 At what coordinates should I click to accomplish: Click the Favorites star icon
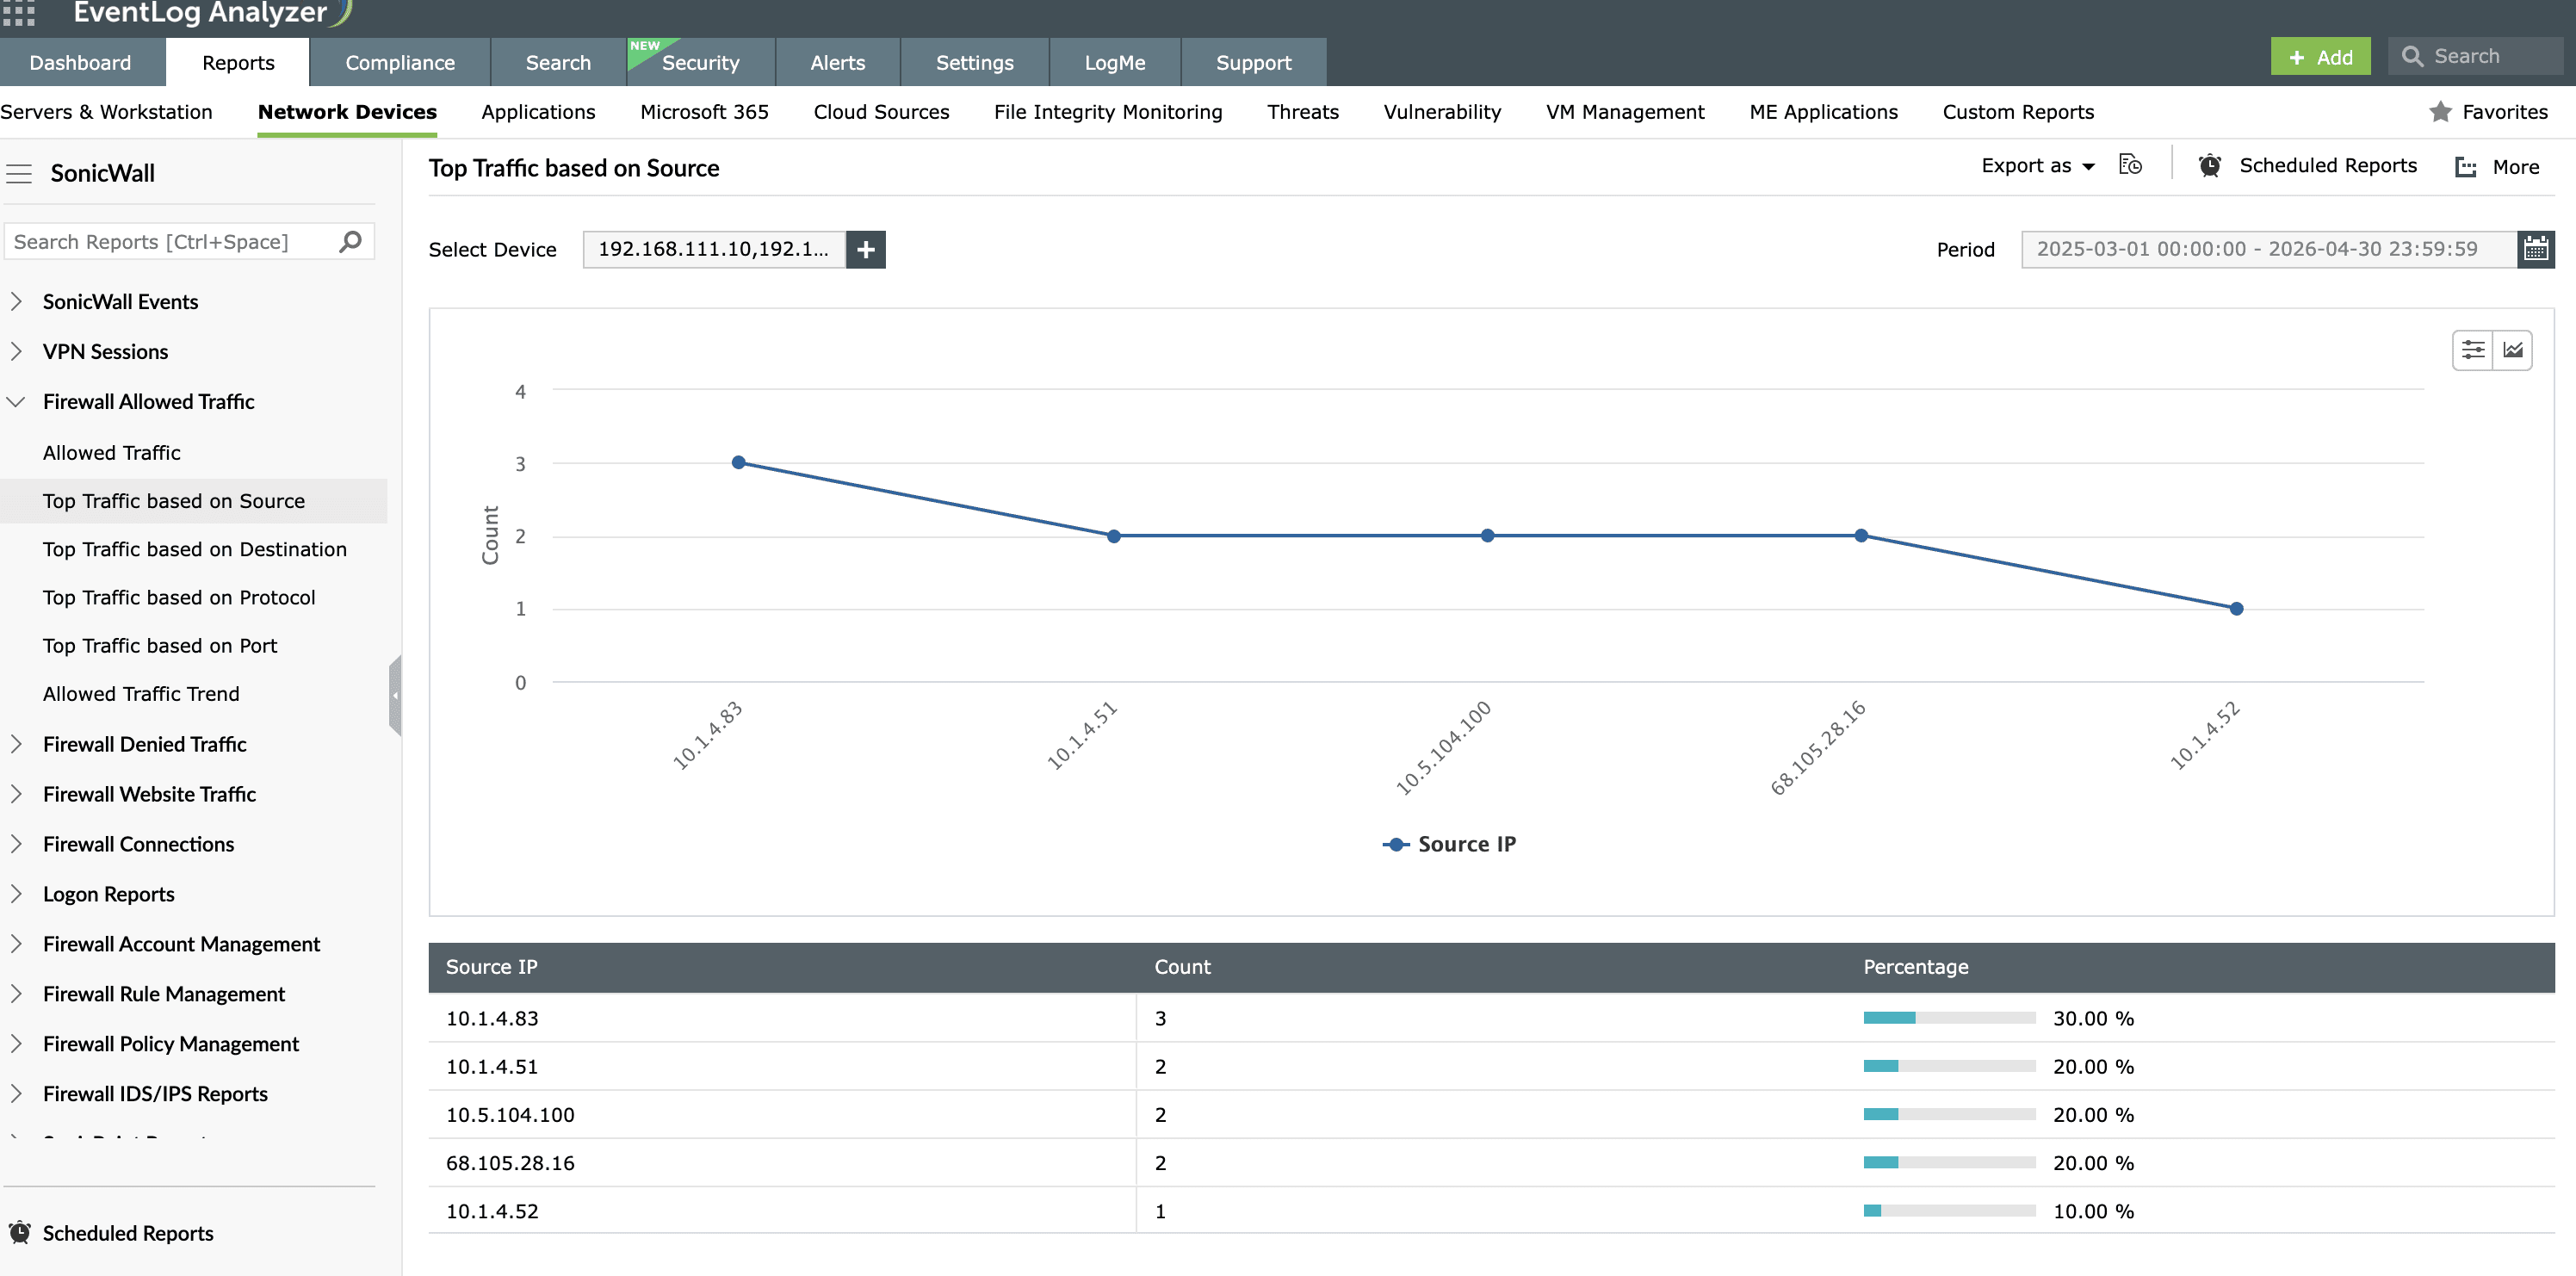click(2441, 112)
